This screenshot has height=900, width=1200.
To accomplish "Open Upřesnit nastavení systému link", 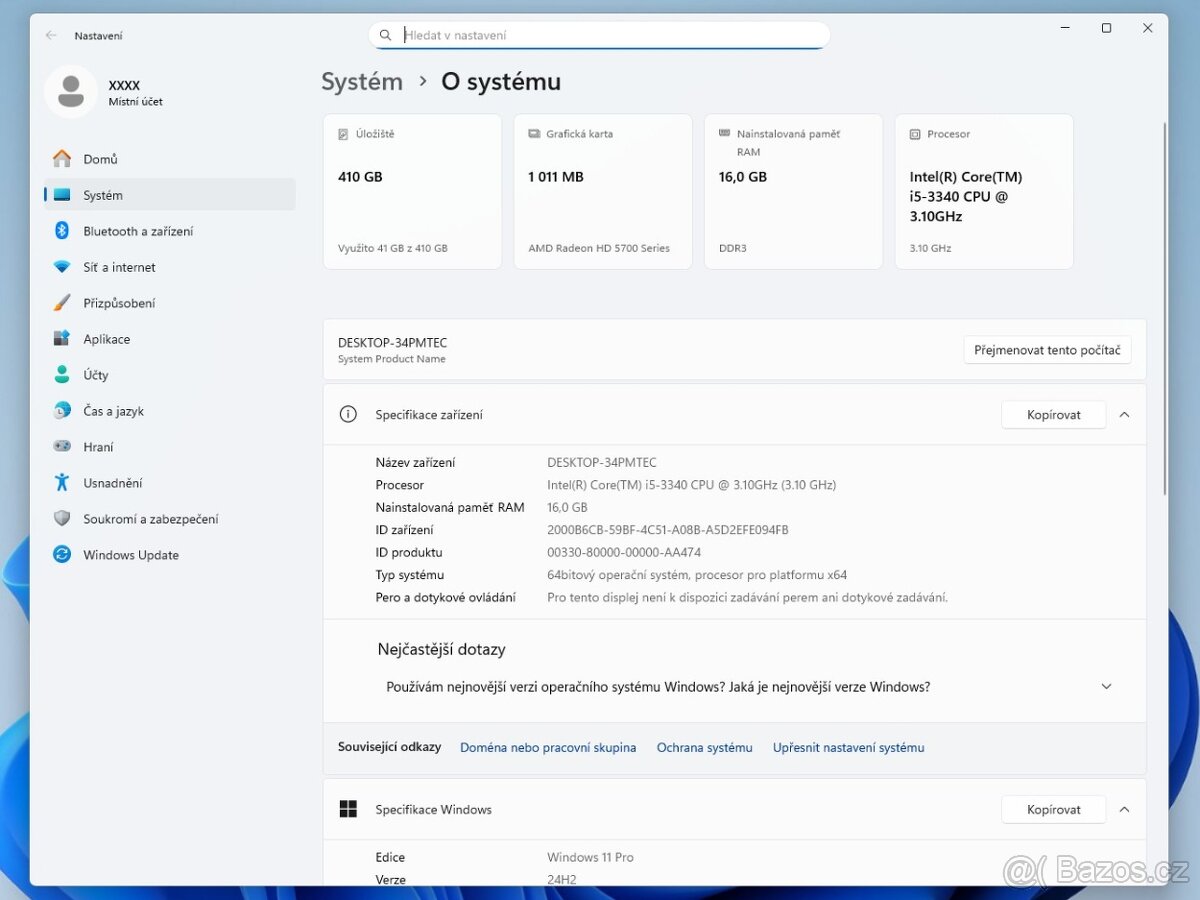I will pyautogui.click(x=848, y=747).
